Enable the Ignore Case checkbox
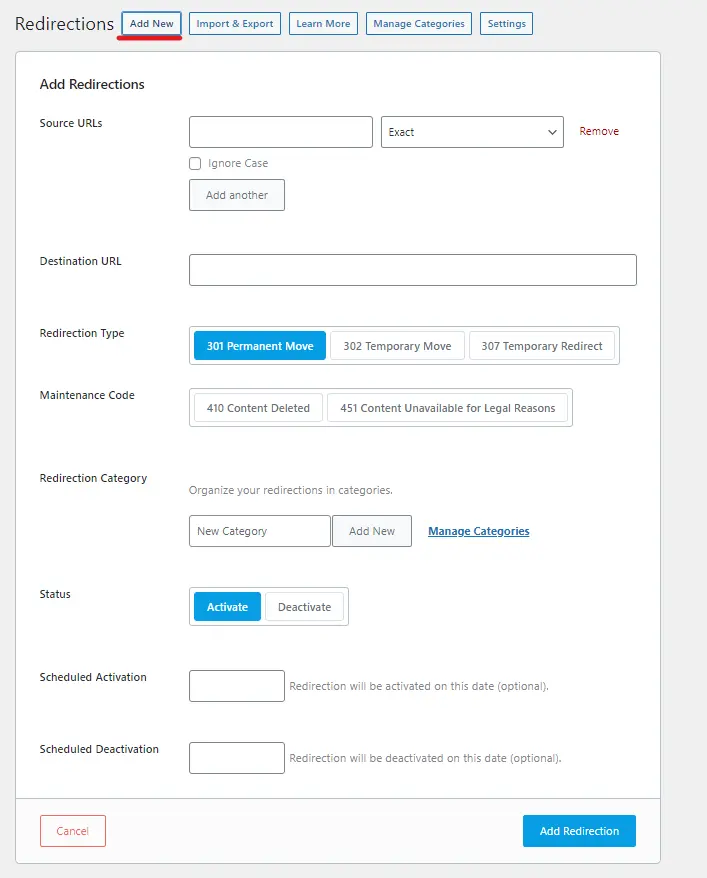The width and height of the screenshot is (707, 878). tap(196, 163)
